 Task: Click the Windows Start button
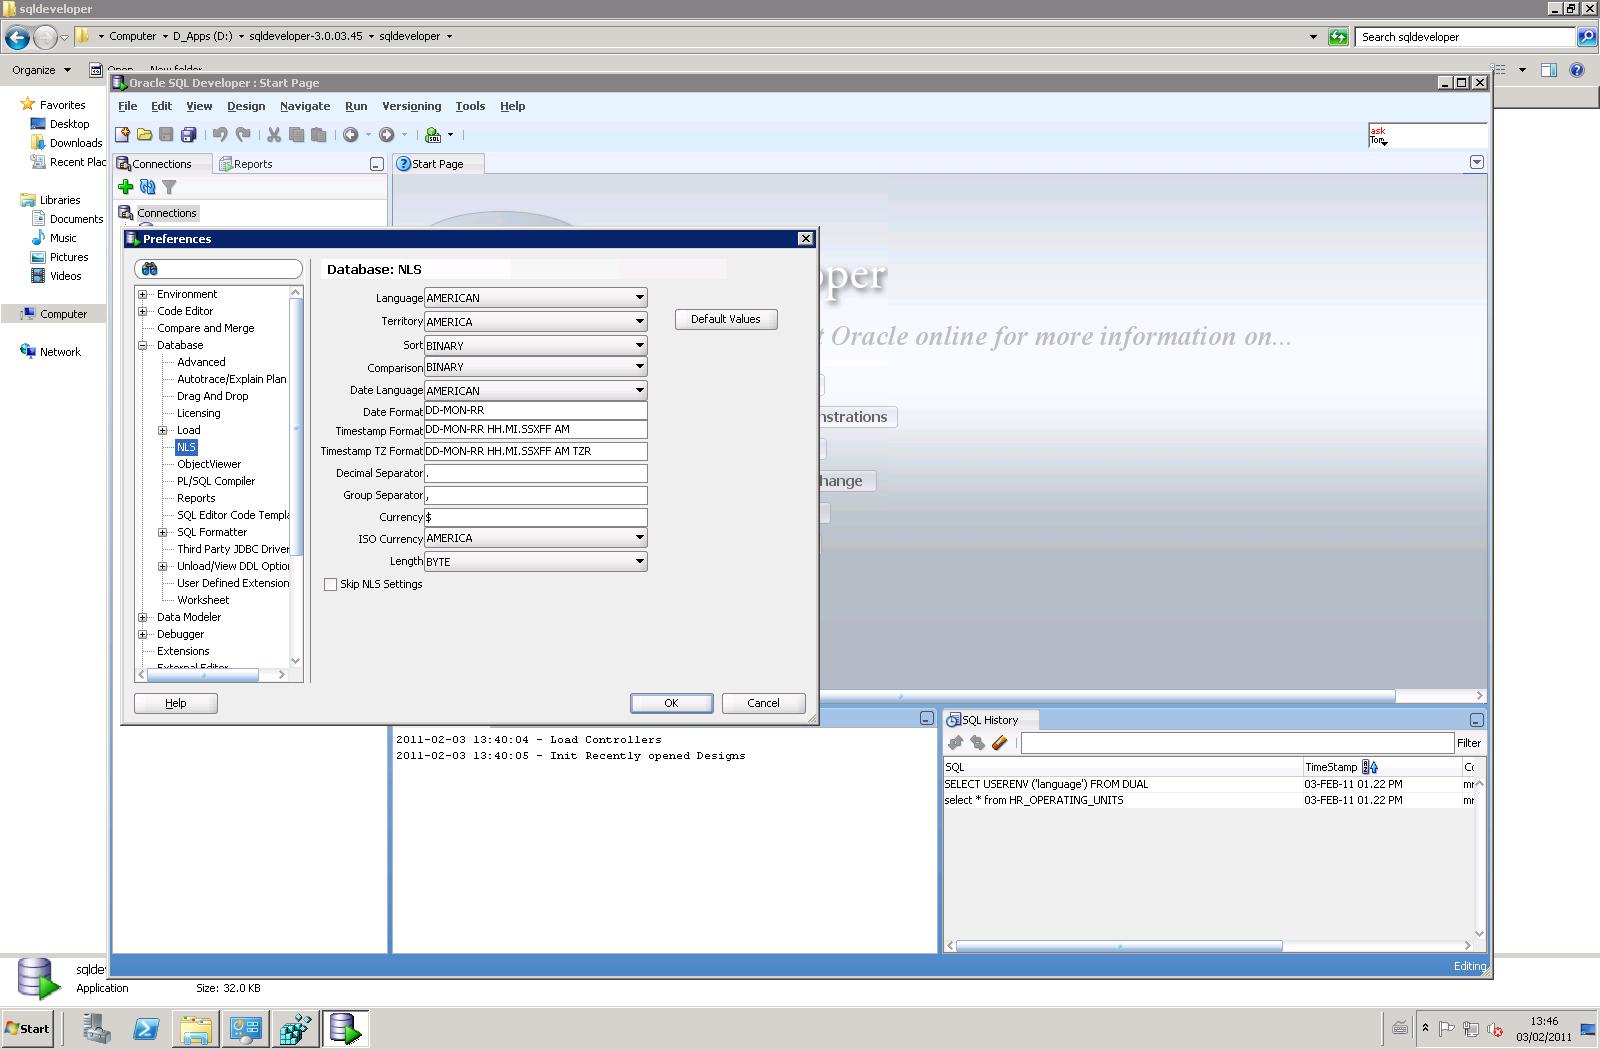click(x=28, y=1028)
